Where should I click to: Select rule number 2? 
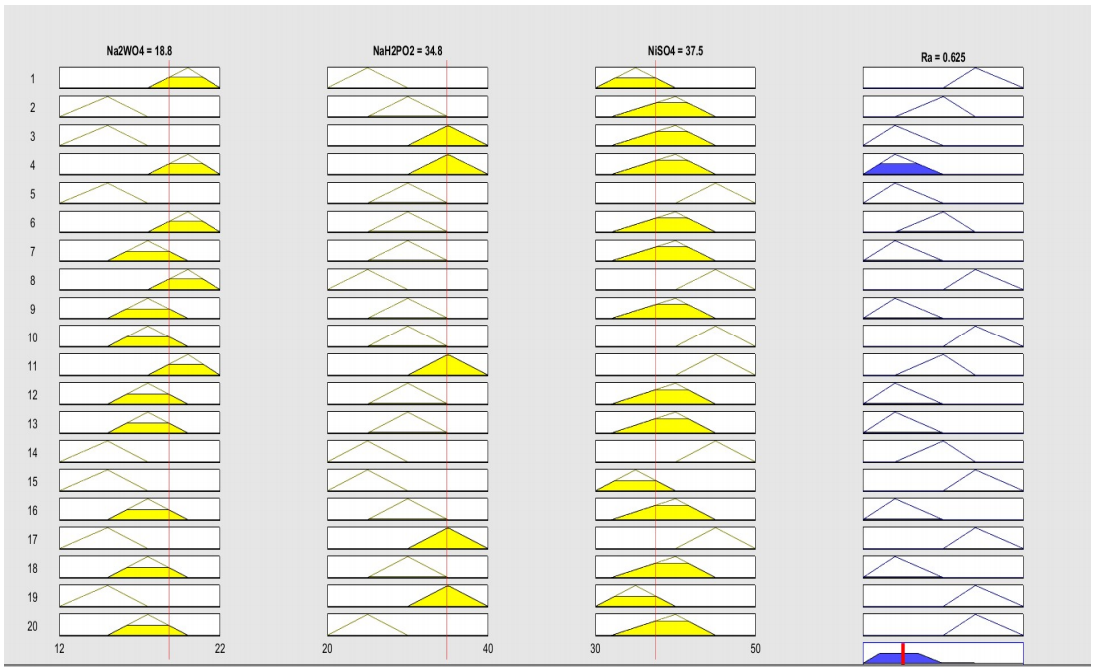coord(32,108)
